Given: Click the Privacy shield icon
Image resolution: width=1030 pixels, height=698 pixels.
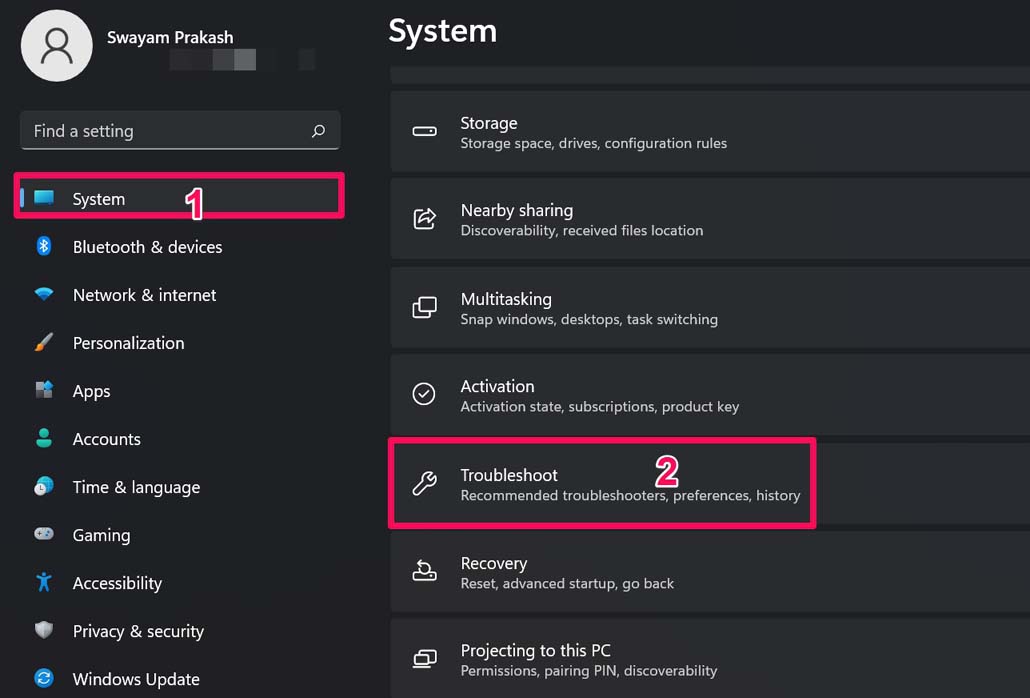Looking at the screenshot, I should pyautogui.click(x=44, y=631).
